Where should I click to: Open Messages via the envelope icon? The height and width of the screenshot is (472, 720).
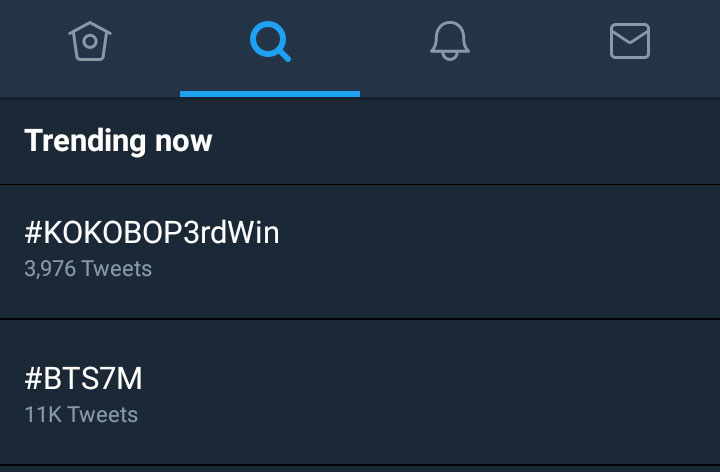tap(630, 41)
